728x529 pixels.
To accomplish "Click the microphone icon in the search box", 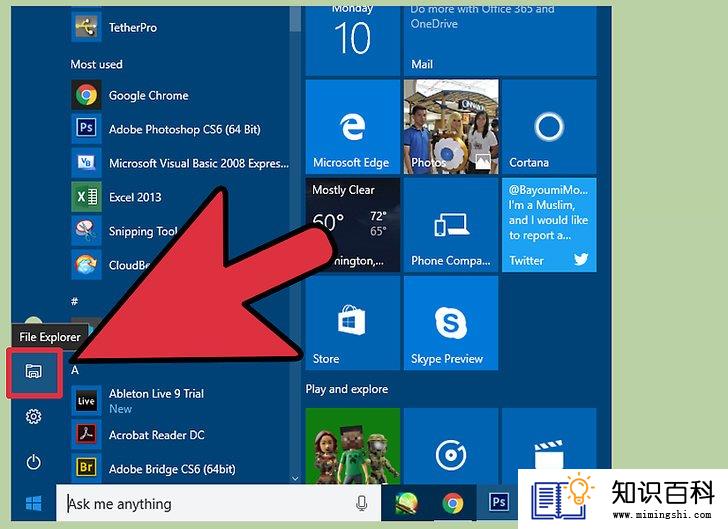I will click(361, 503).
